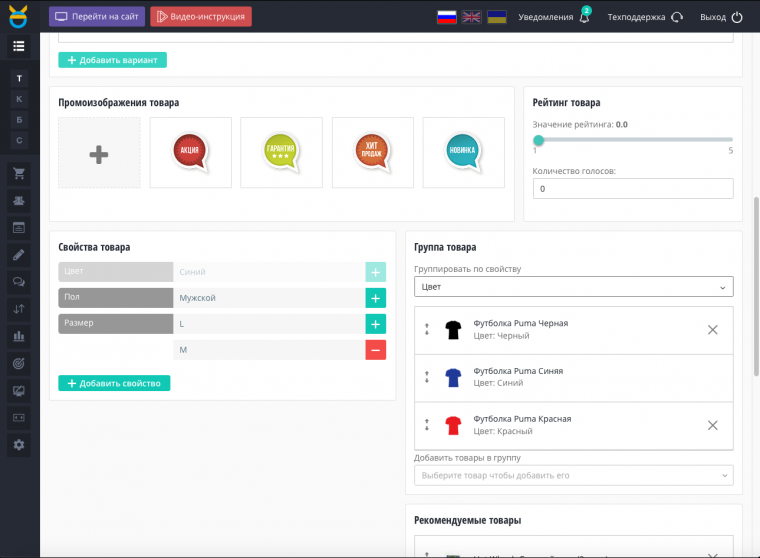
Task: Click the settings gear icon in sidebar
Action: click(x=18, y=444)
